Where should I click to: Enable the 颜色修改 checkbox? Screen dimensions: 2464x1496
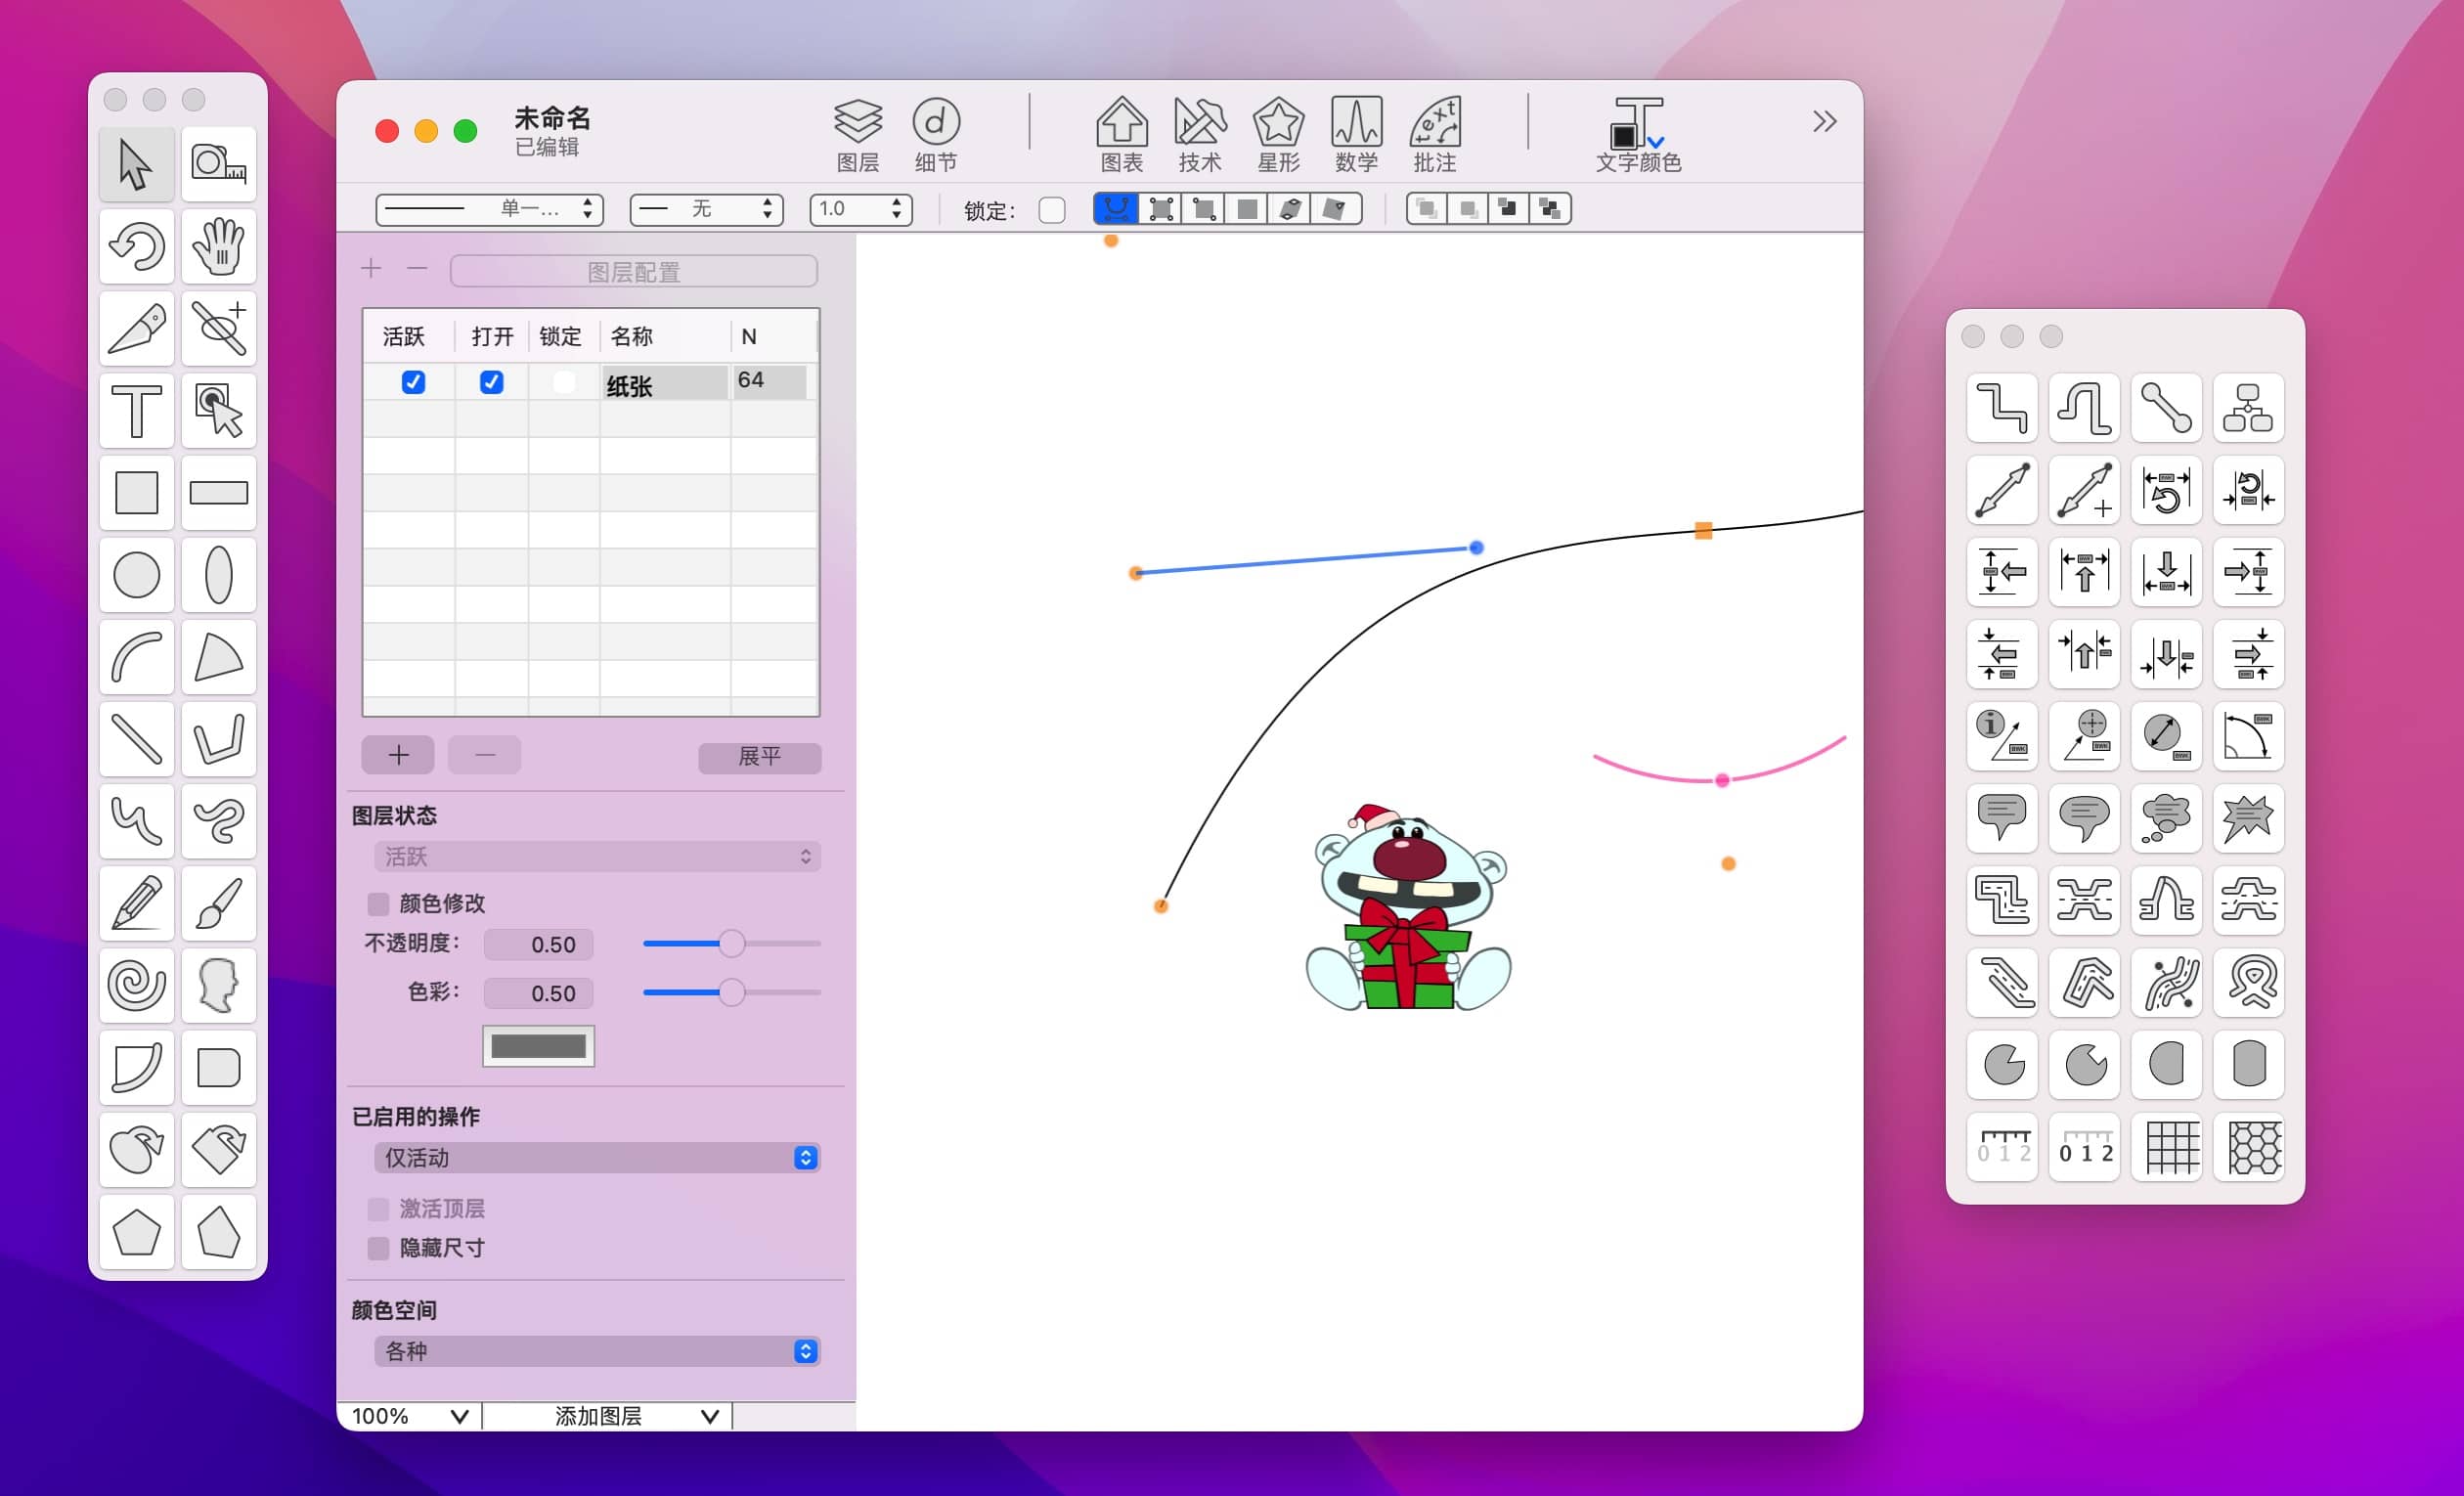pos(378,904)
